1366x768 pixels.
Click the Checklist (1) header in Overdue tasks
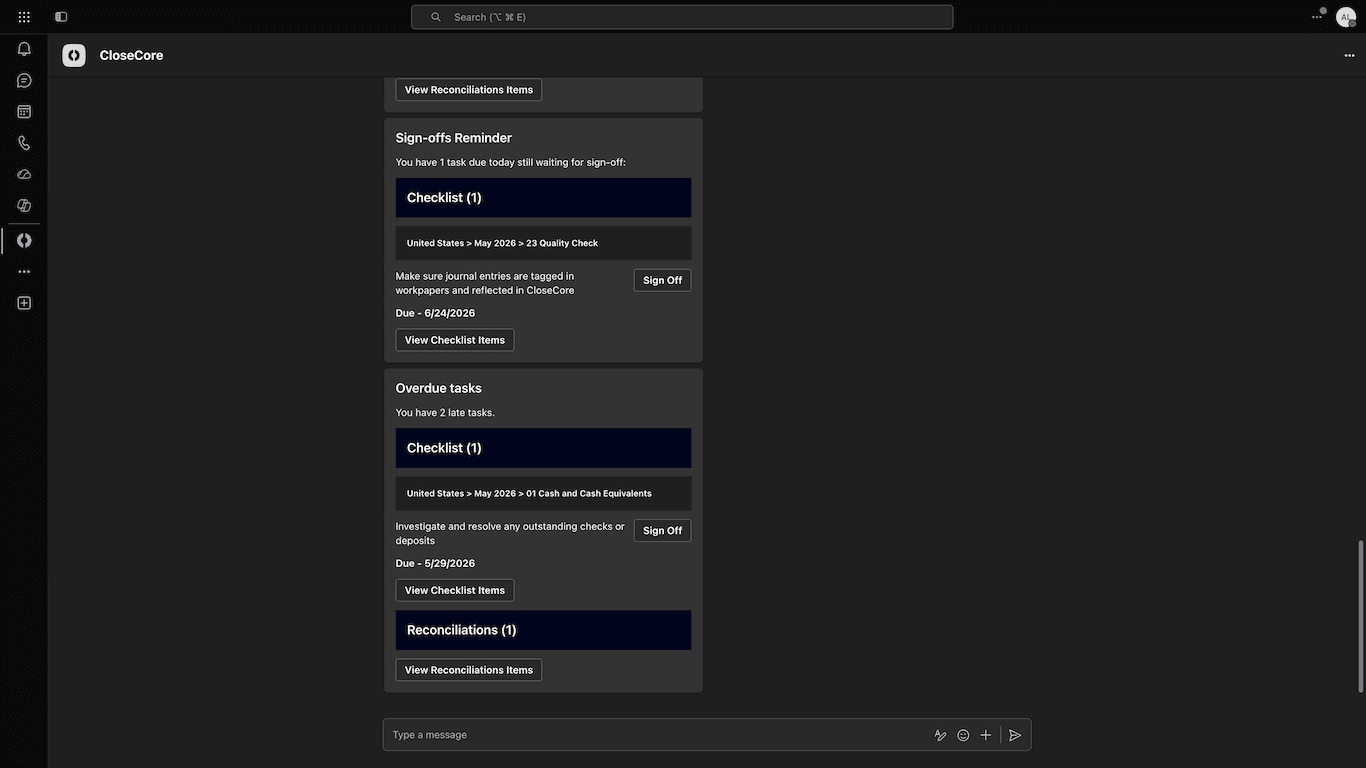(543, 448)
